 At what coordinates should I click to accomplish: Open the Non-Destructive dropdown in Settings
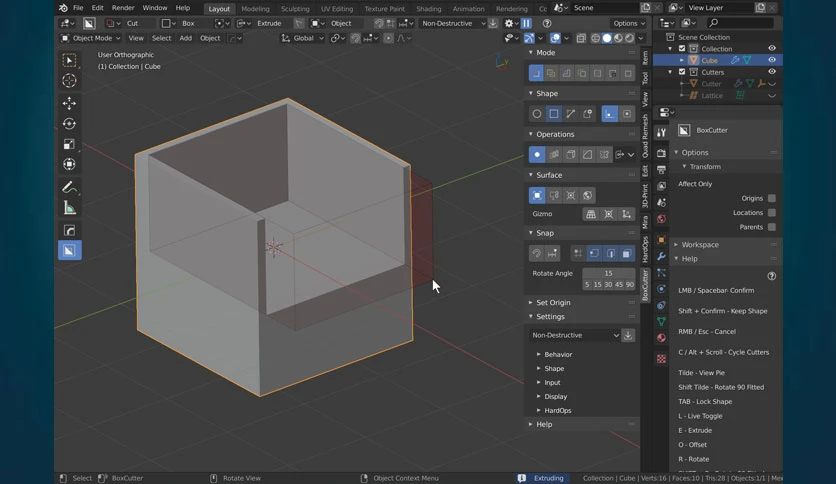point(575,335)
